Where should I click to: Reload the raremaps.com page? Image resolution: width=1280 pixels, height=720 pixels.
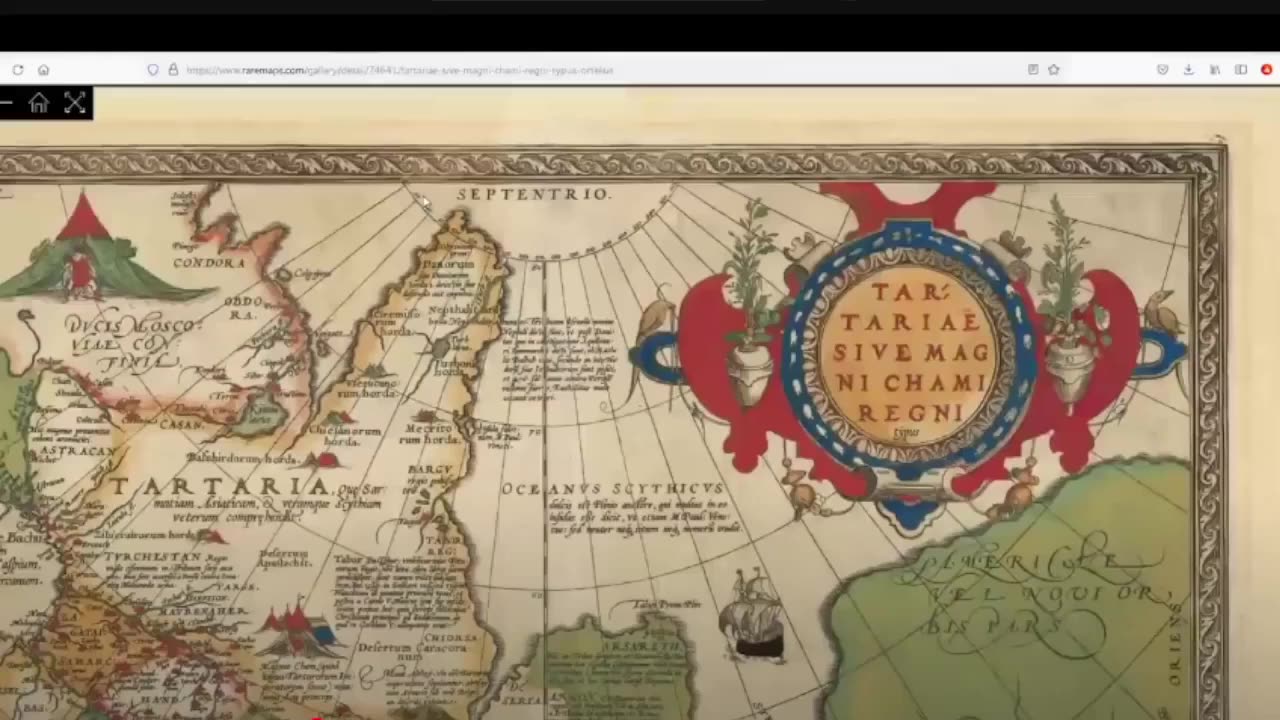tap(18, 70)
